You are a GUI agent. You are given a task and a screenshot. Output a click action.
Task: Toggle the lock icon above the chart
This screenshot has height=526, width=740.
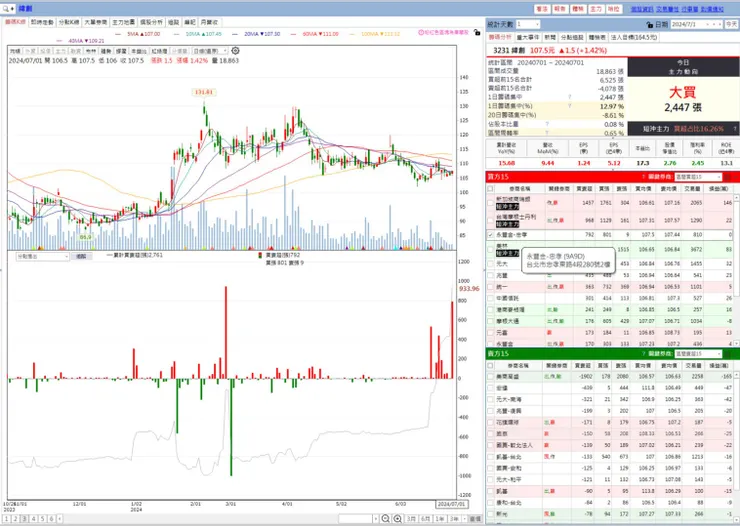tap(477, 33)
